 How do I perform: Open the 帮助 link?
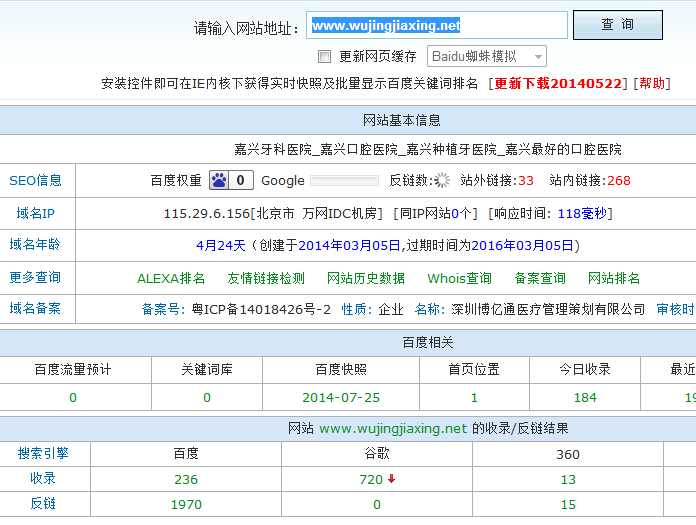652,83
